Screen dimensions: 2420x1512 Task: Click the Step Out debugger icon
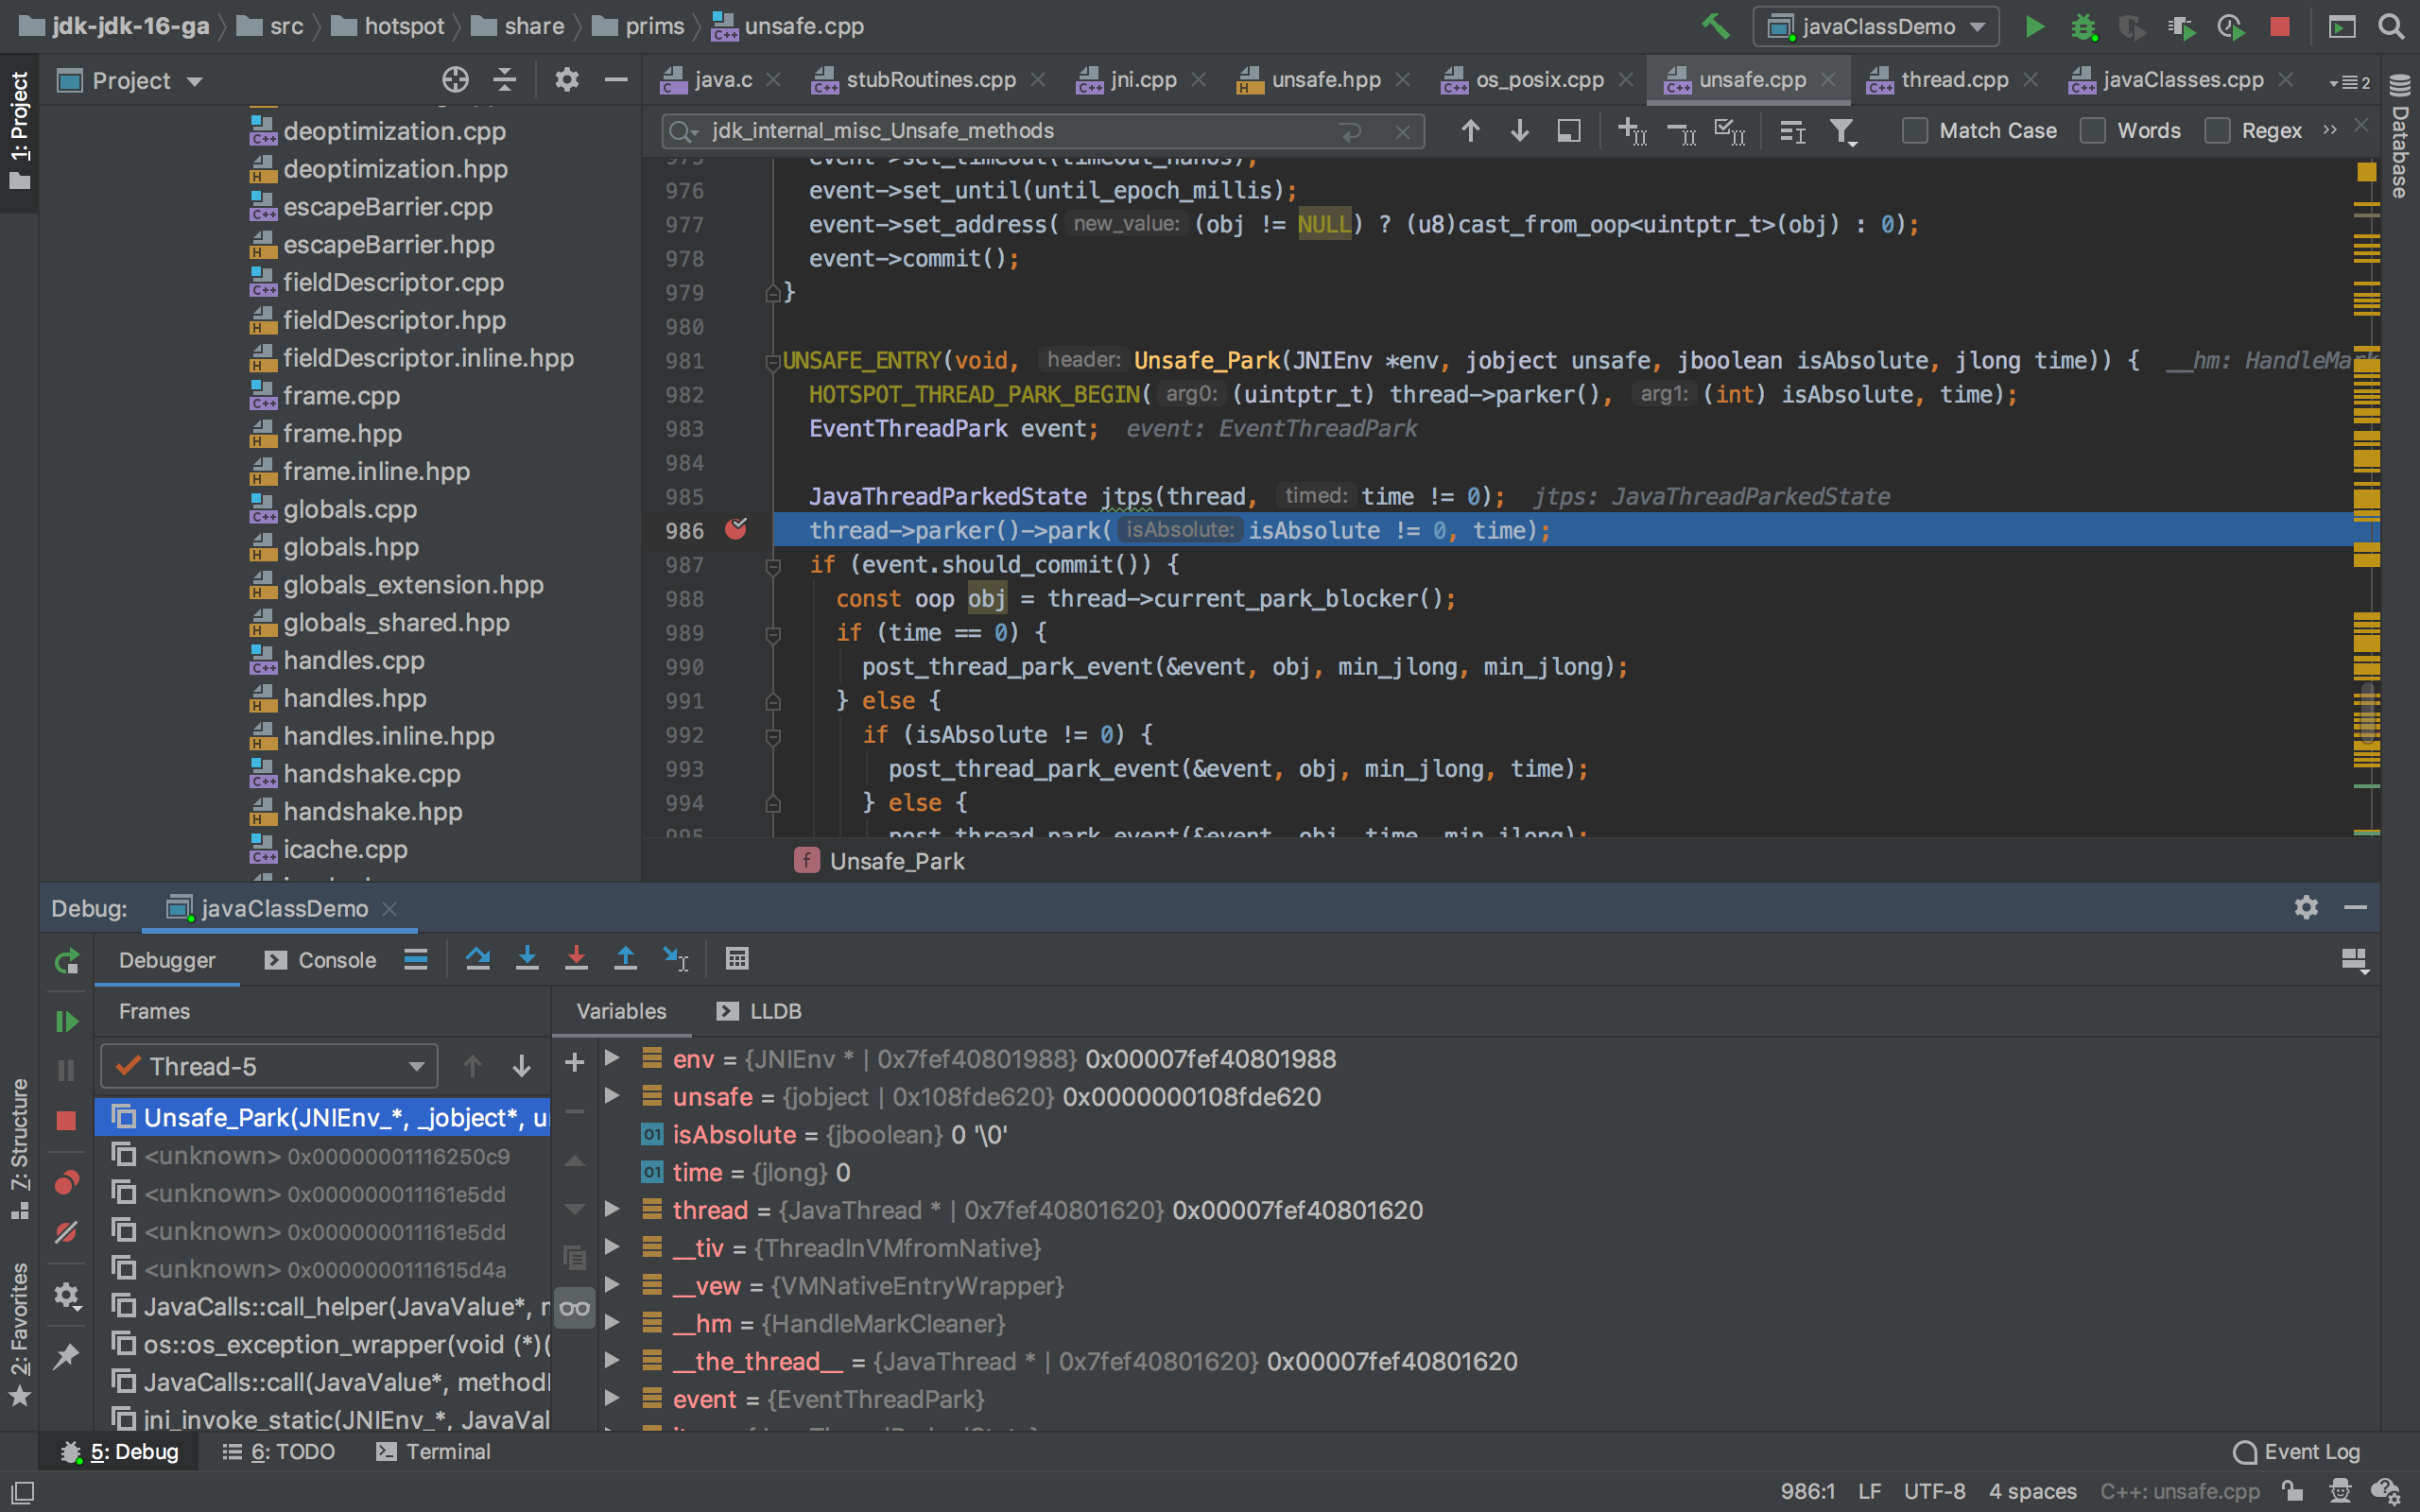625,959
